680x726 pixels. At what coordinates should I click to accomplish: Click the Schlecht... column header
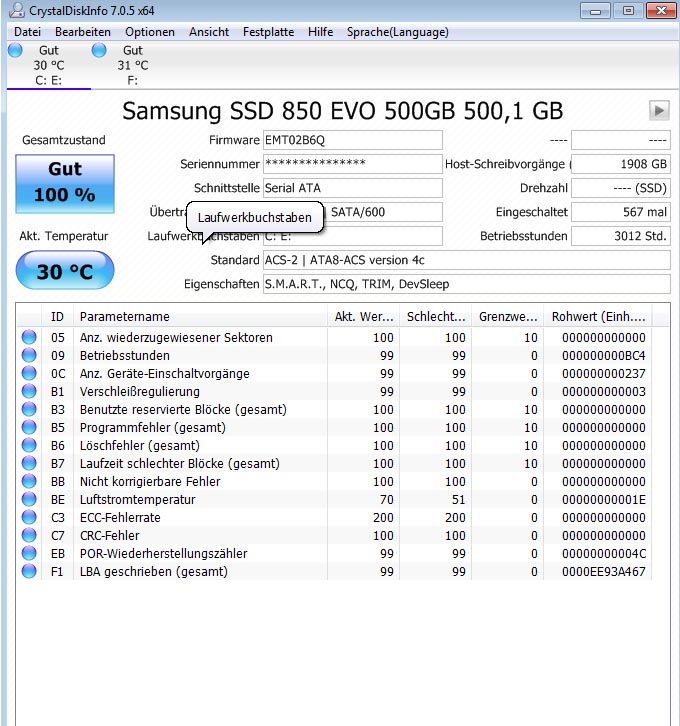(436, 317)
